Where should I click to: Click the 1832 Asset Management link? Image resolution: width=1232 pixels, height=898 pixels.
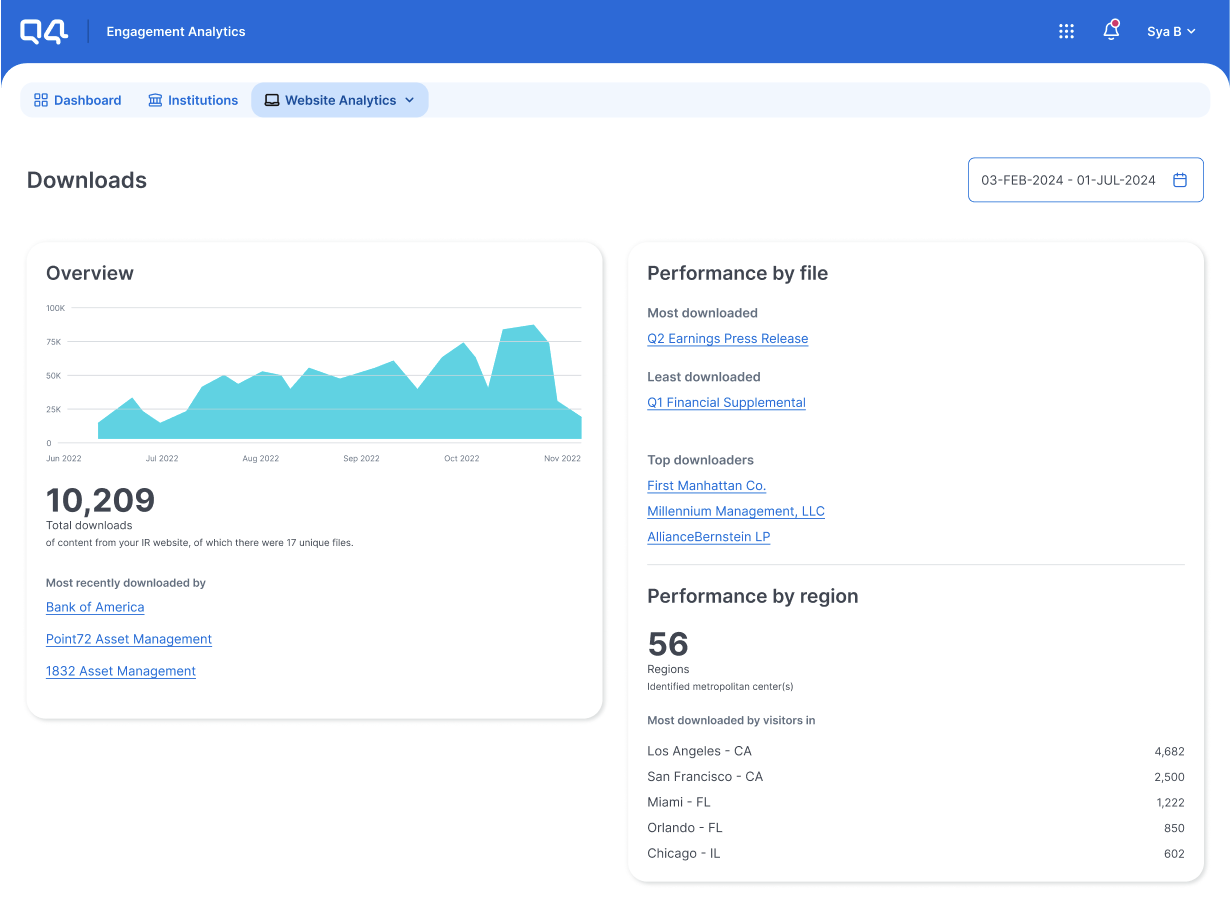pos(121,671)
